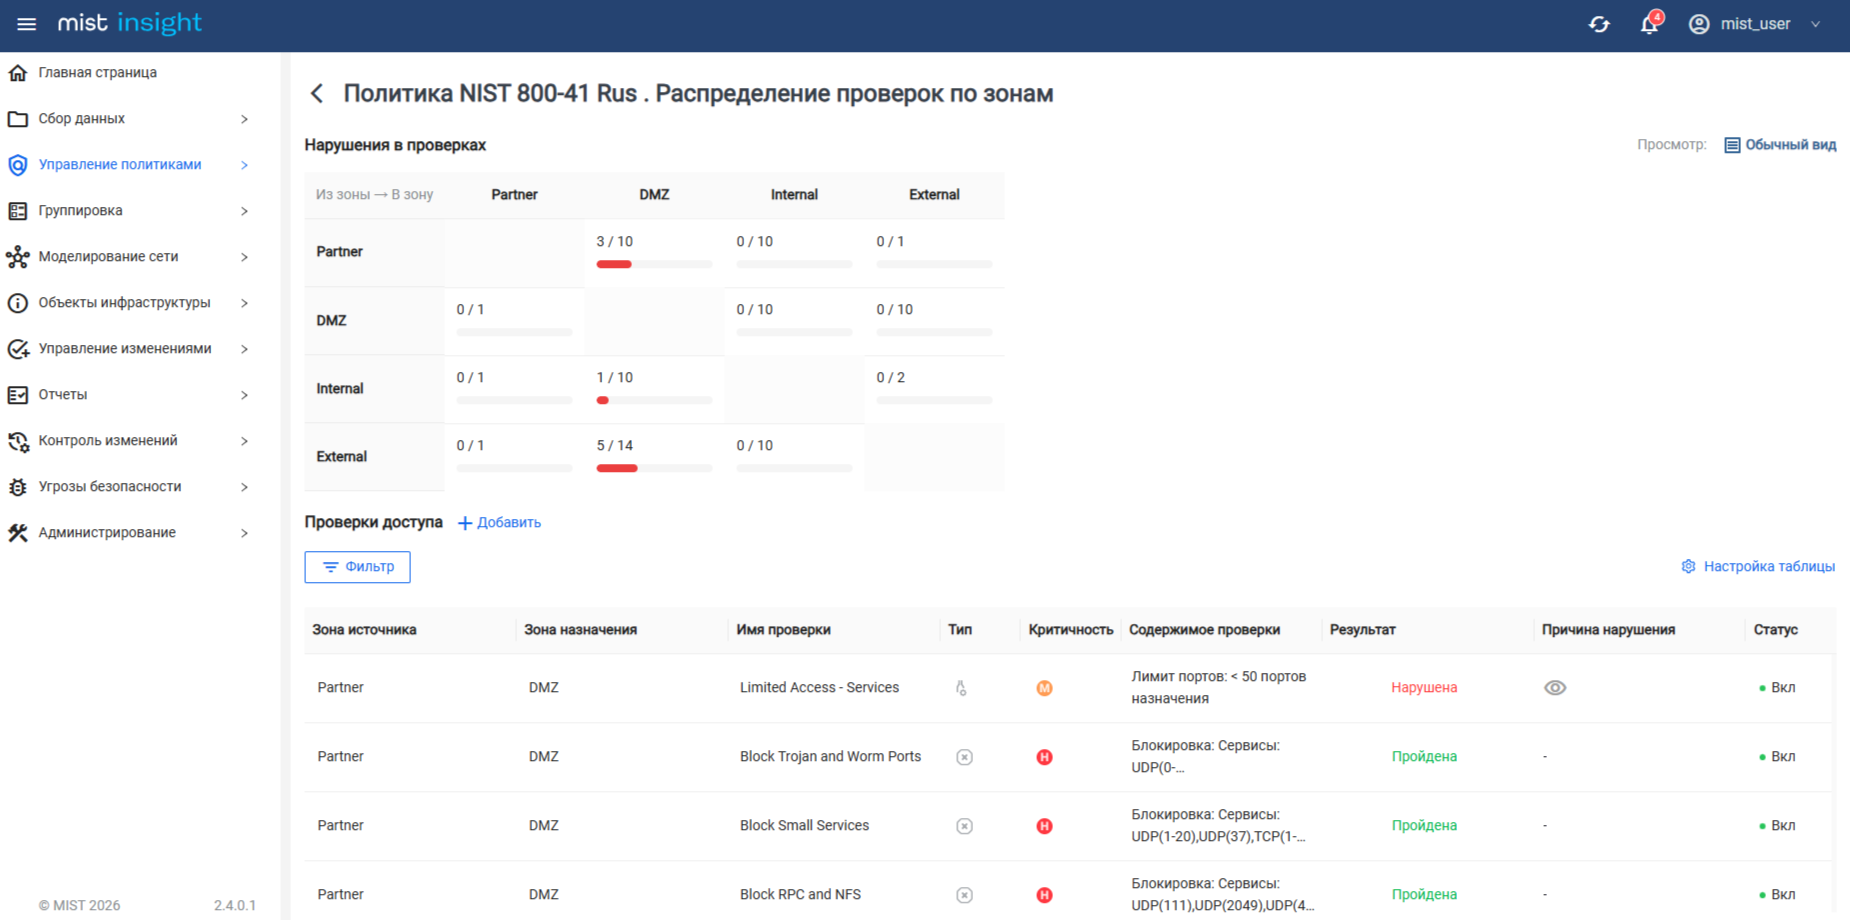Click the Отчеты report icon
Image resolution: width=1850 pixels, height=920 pixels.
18,395
